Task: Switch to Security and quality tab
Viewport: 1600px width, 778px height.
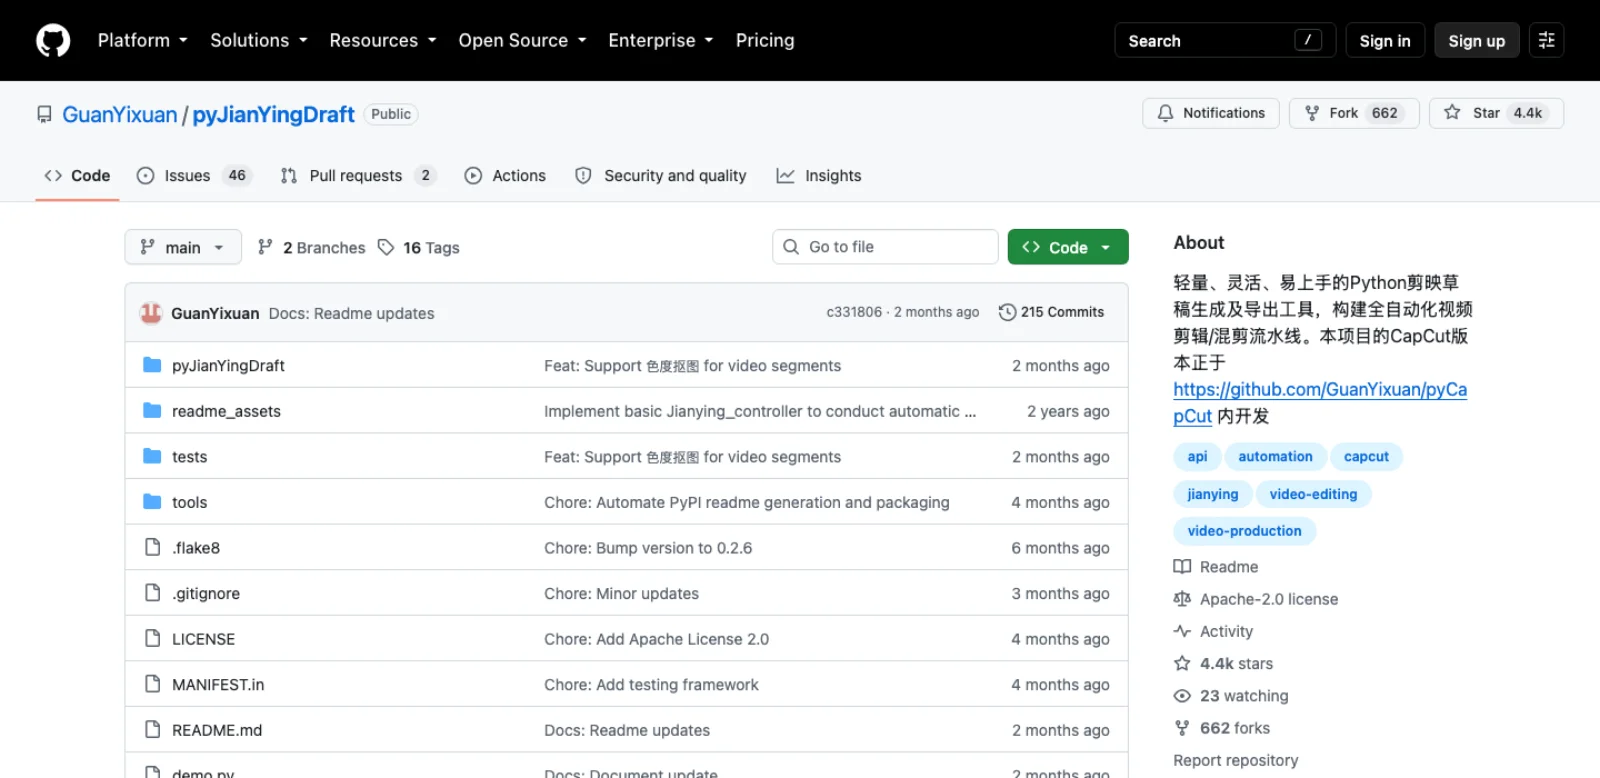Action: 661,176
